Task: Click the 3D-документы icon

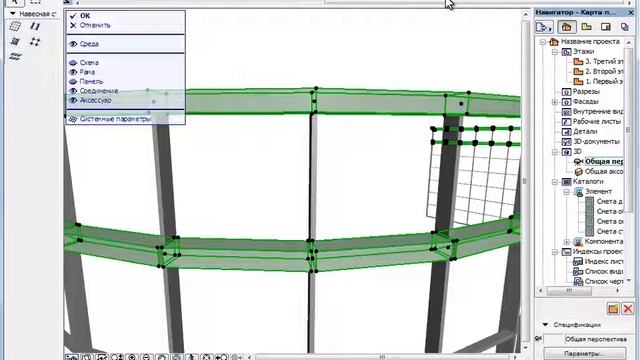Action: 566,142
